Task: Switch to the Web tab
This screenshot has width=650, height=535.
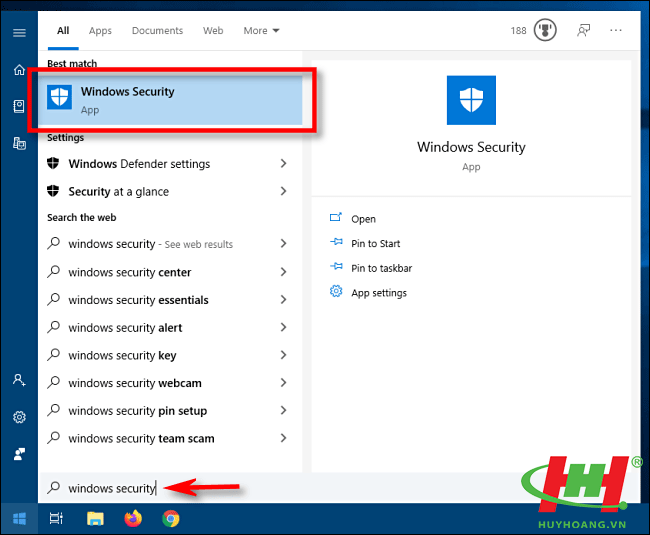Action: tap(213, 31)
